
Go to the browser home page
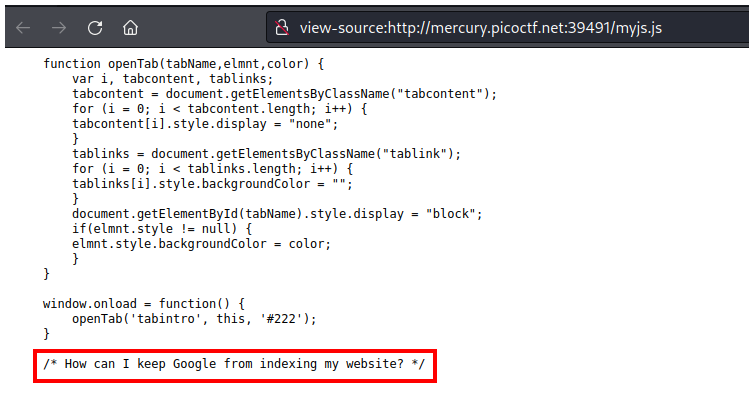131,26
